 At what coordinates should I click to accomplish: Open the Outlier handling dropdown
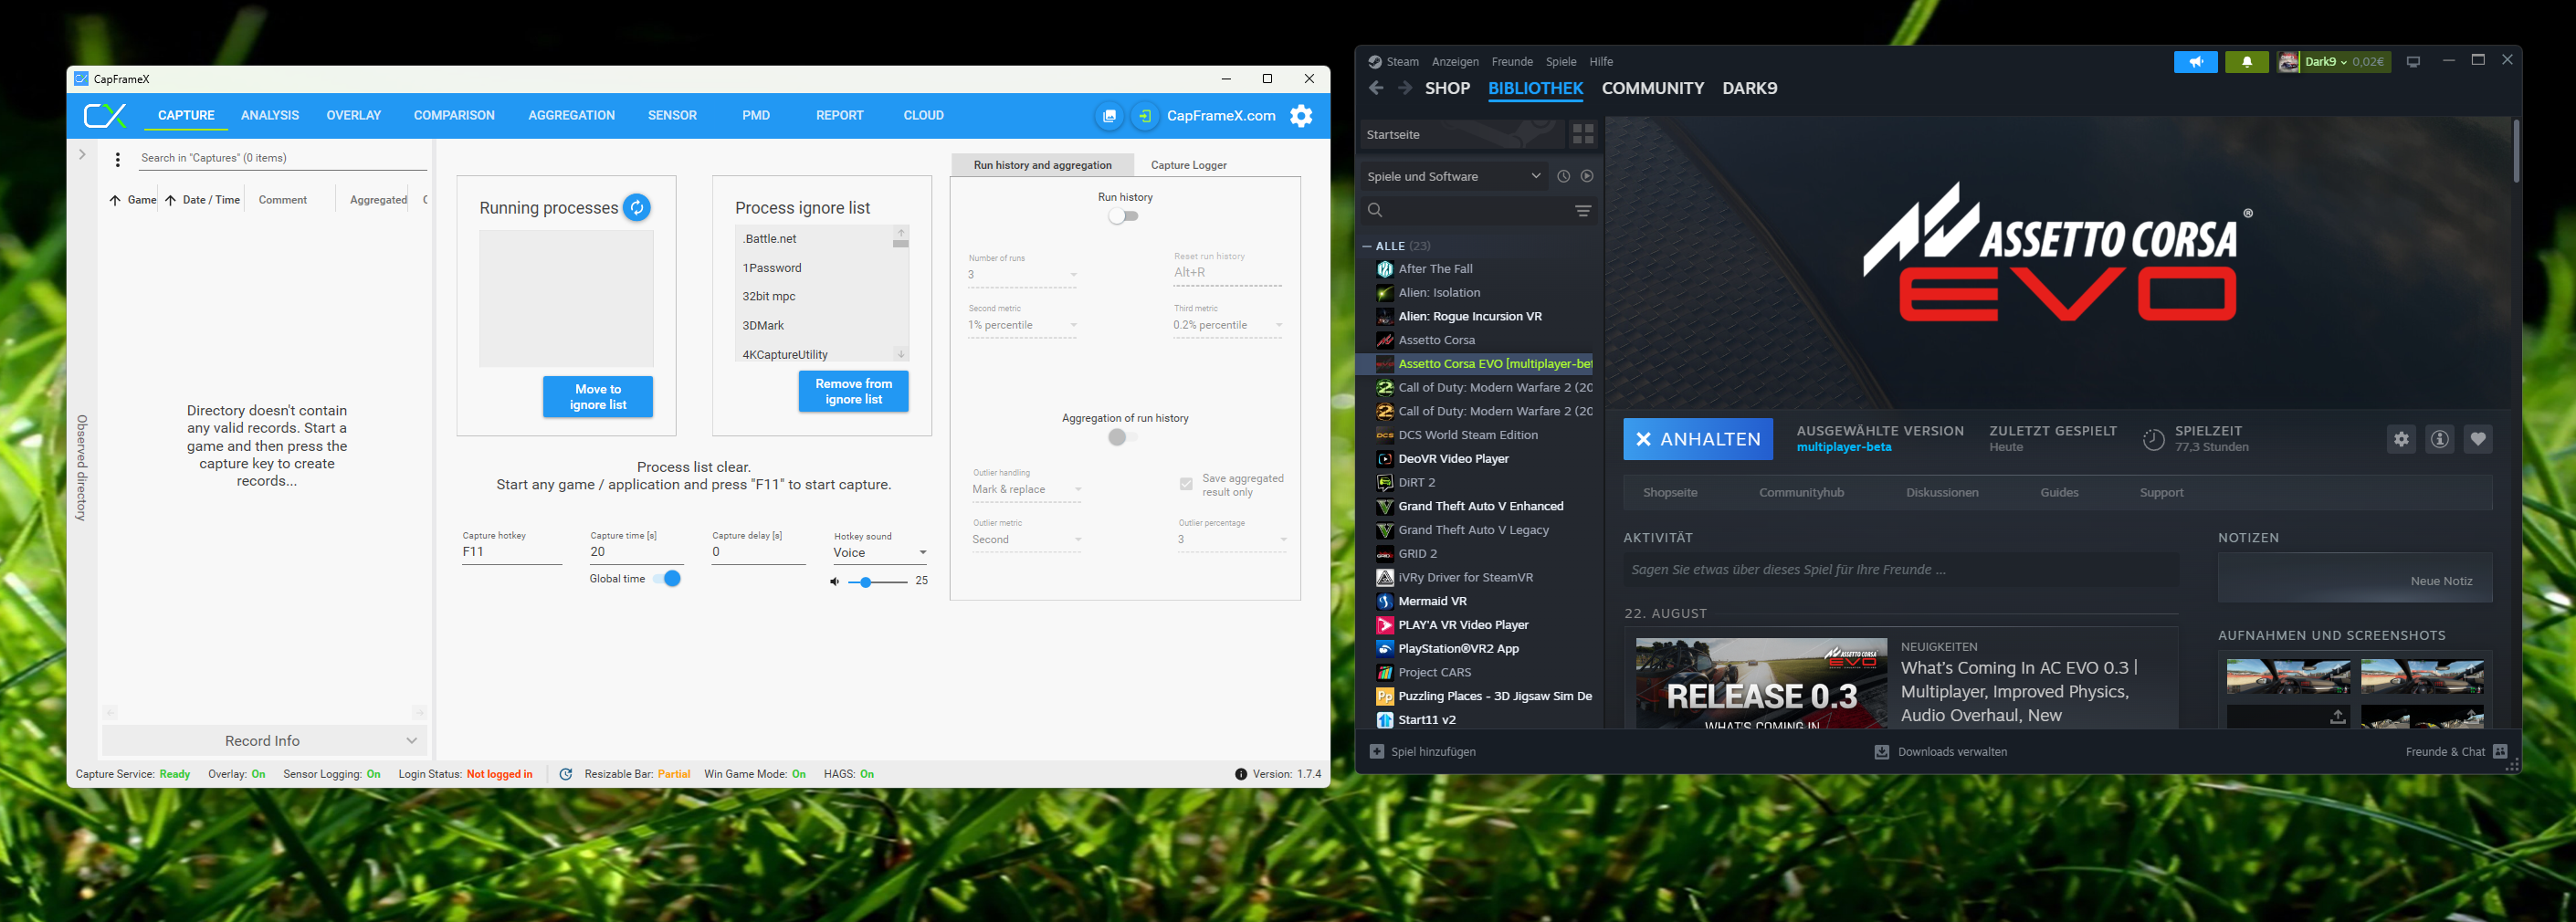[x=1027, y=490]
